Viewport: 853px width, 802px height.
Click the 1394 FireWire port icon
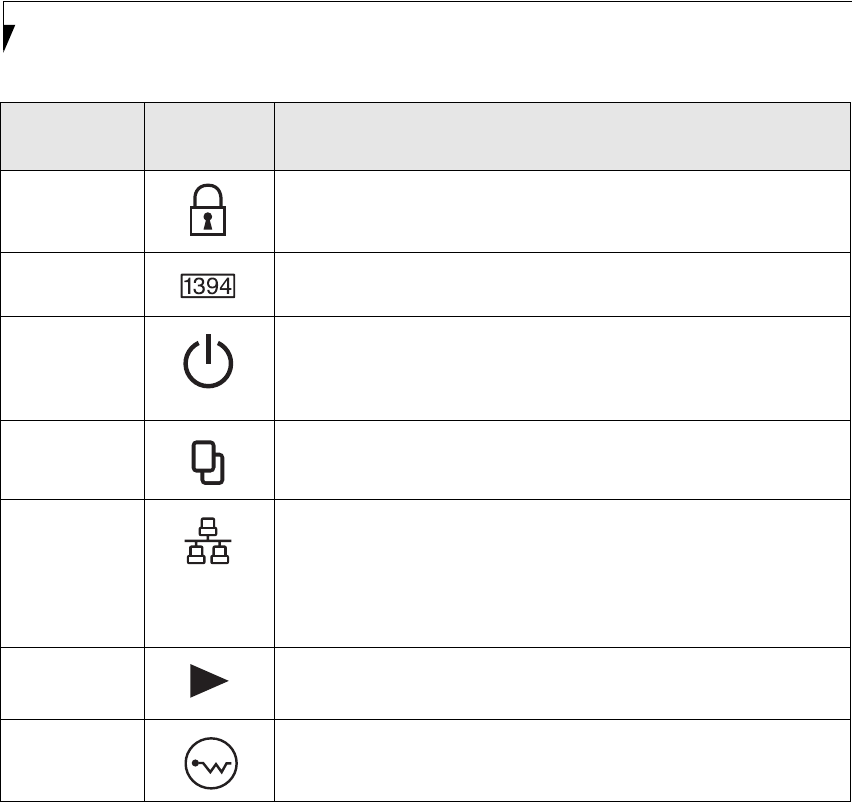(x=209, y=286)
